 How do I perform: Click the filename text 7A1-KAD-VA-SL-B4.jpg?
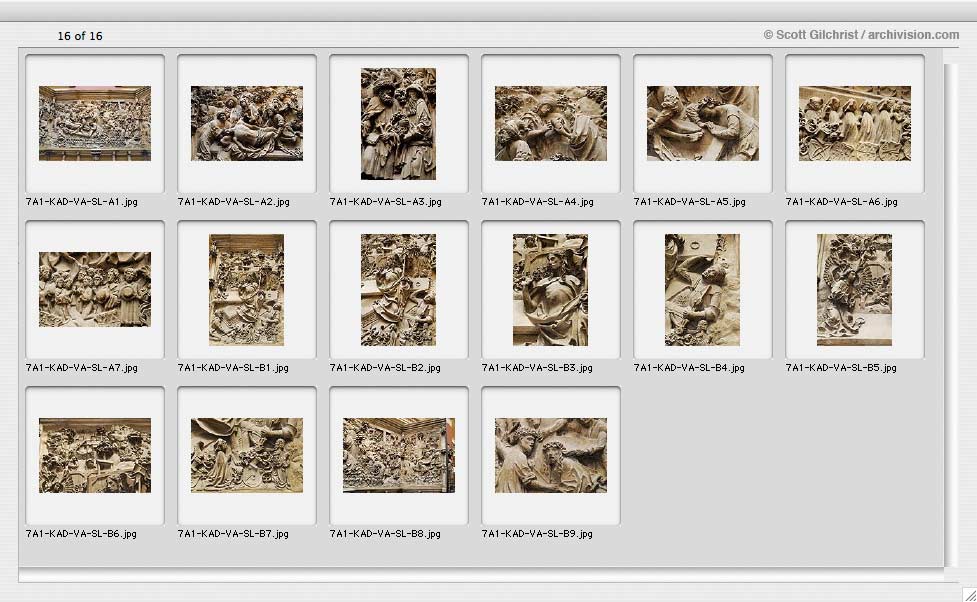tap(689, 368)
